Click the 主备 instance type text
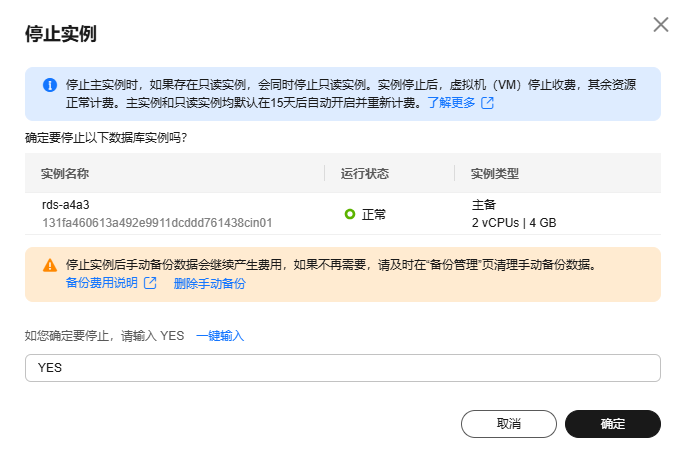Screen dimensions: 688x465 [x=483, y=205]
